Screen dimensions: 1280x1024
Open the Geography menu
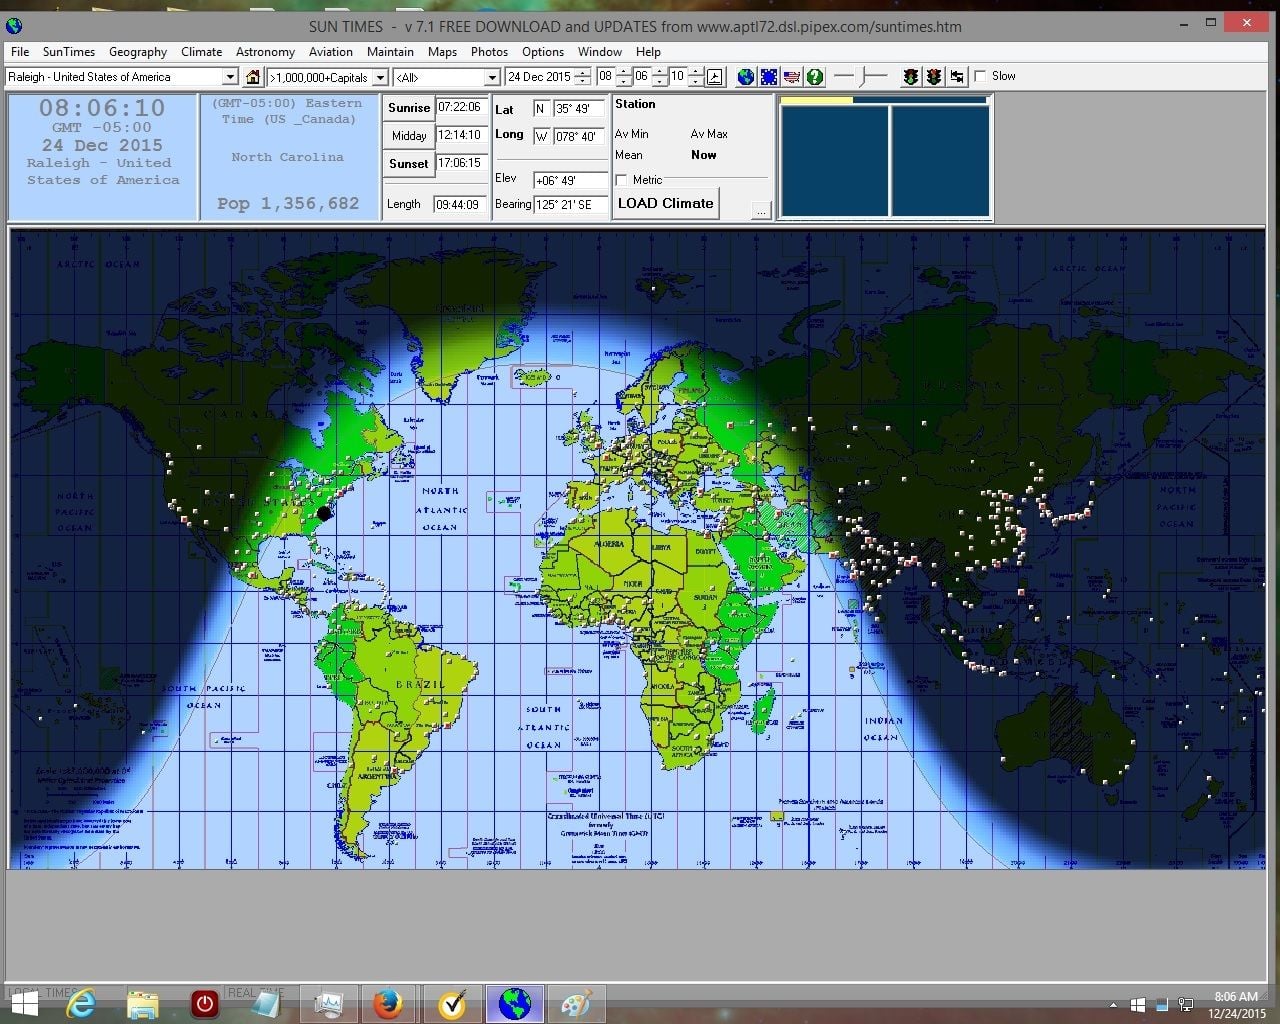pyautogui.click(x=138, y=52)
